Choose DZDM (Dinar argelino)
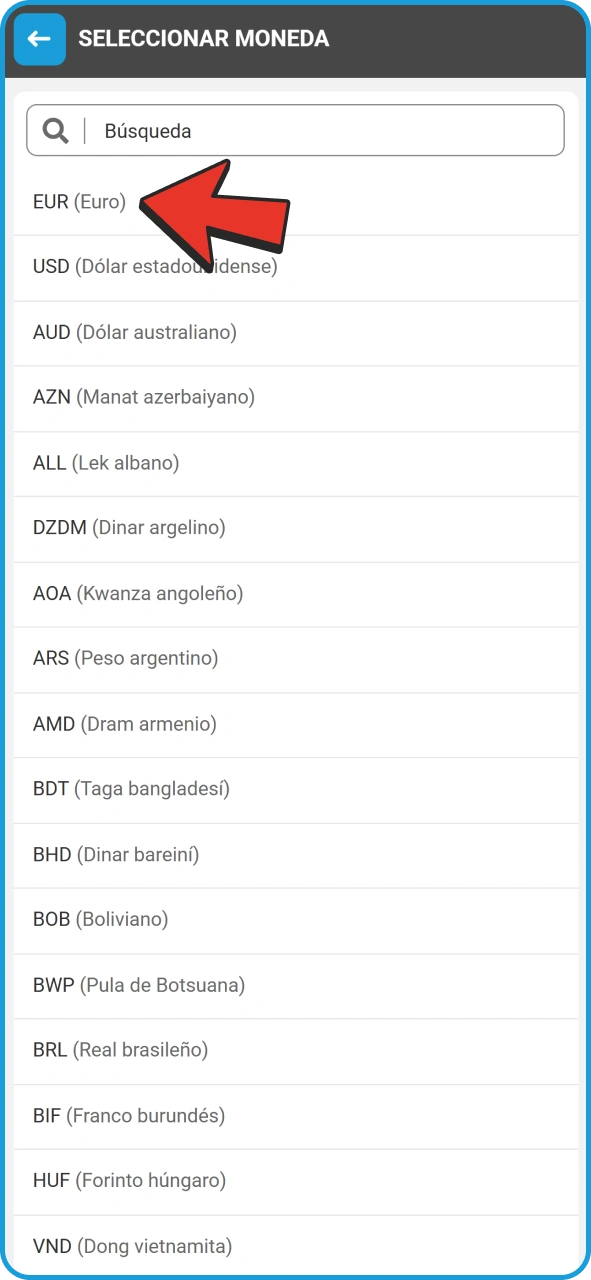The height and width of the screenshot is (1280, 591). [295, 529]
